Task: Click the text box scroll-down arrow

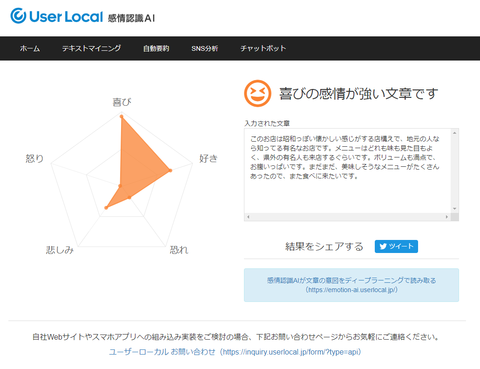Action: (455, 209)
